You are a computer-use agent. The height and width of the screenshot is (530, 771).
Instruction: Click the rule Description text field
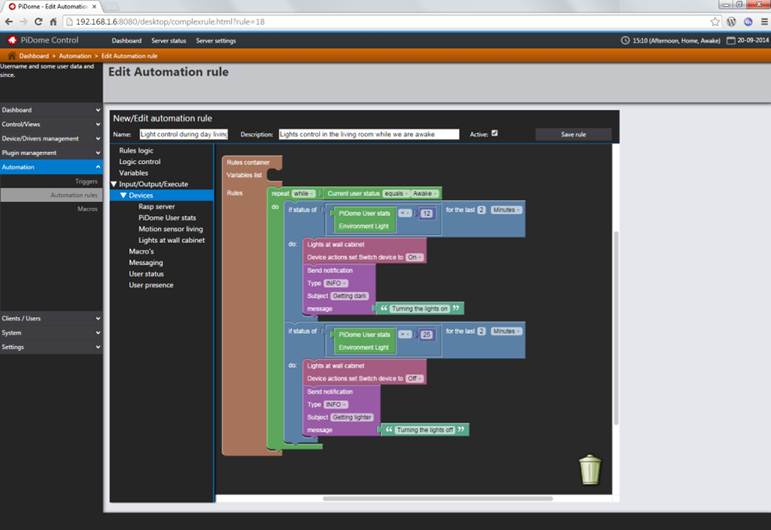click(x=367, y=134)
